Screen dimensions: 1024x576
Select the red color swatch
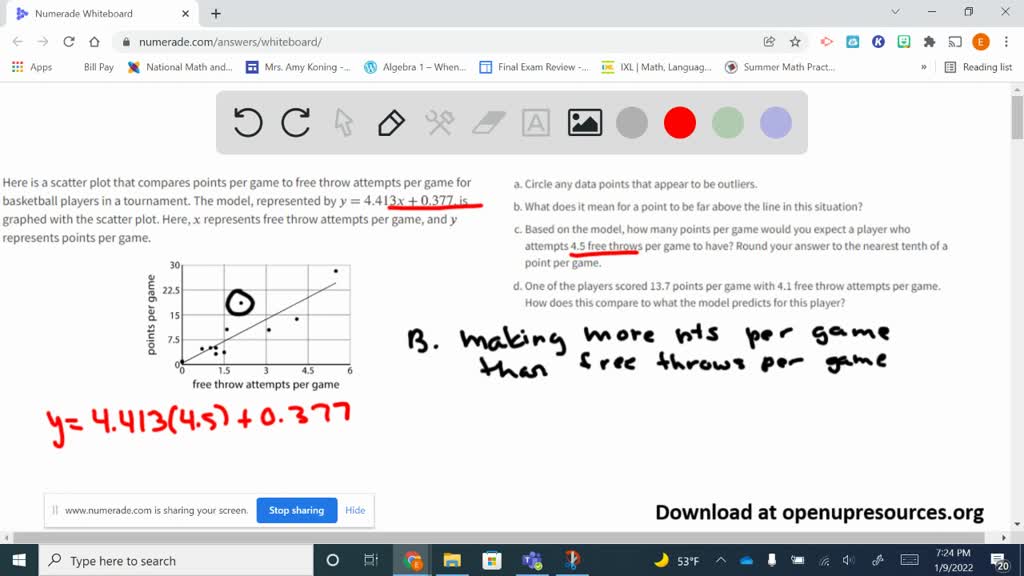pos(680,122)
